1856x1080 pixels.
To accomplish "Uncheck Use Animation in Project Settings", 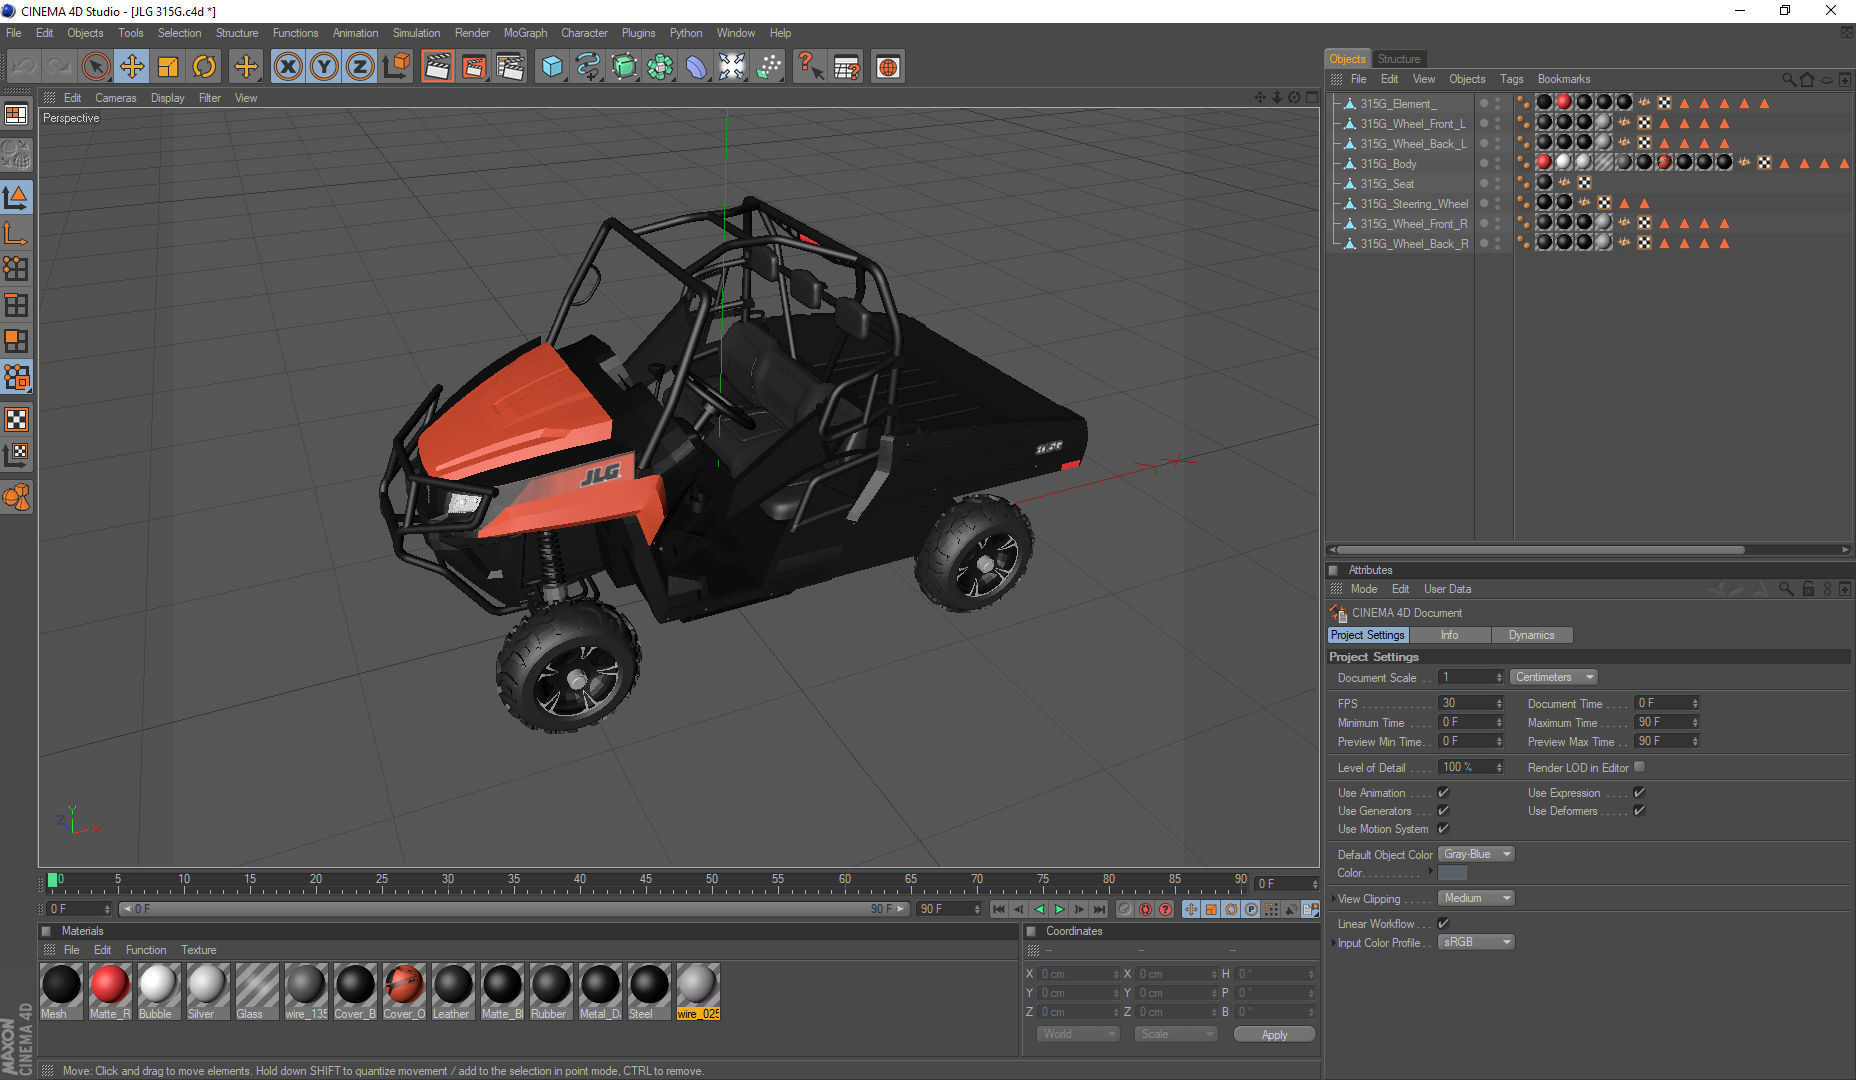I will pos(1443,791).
